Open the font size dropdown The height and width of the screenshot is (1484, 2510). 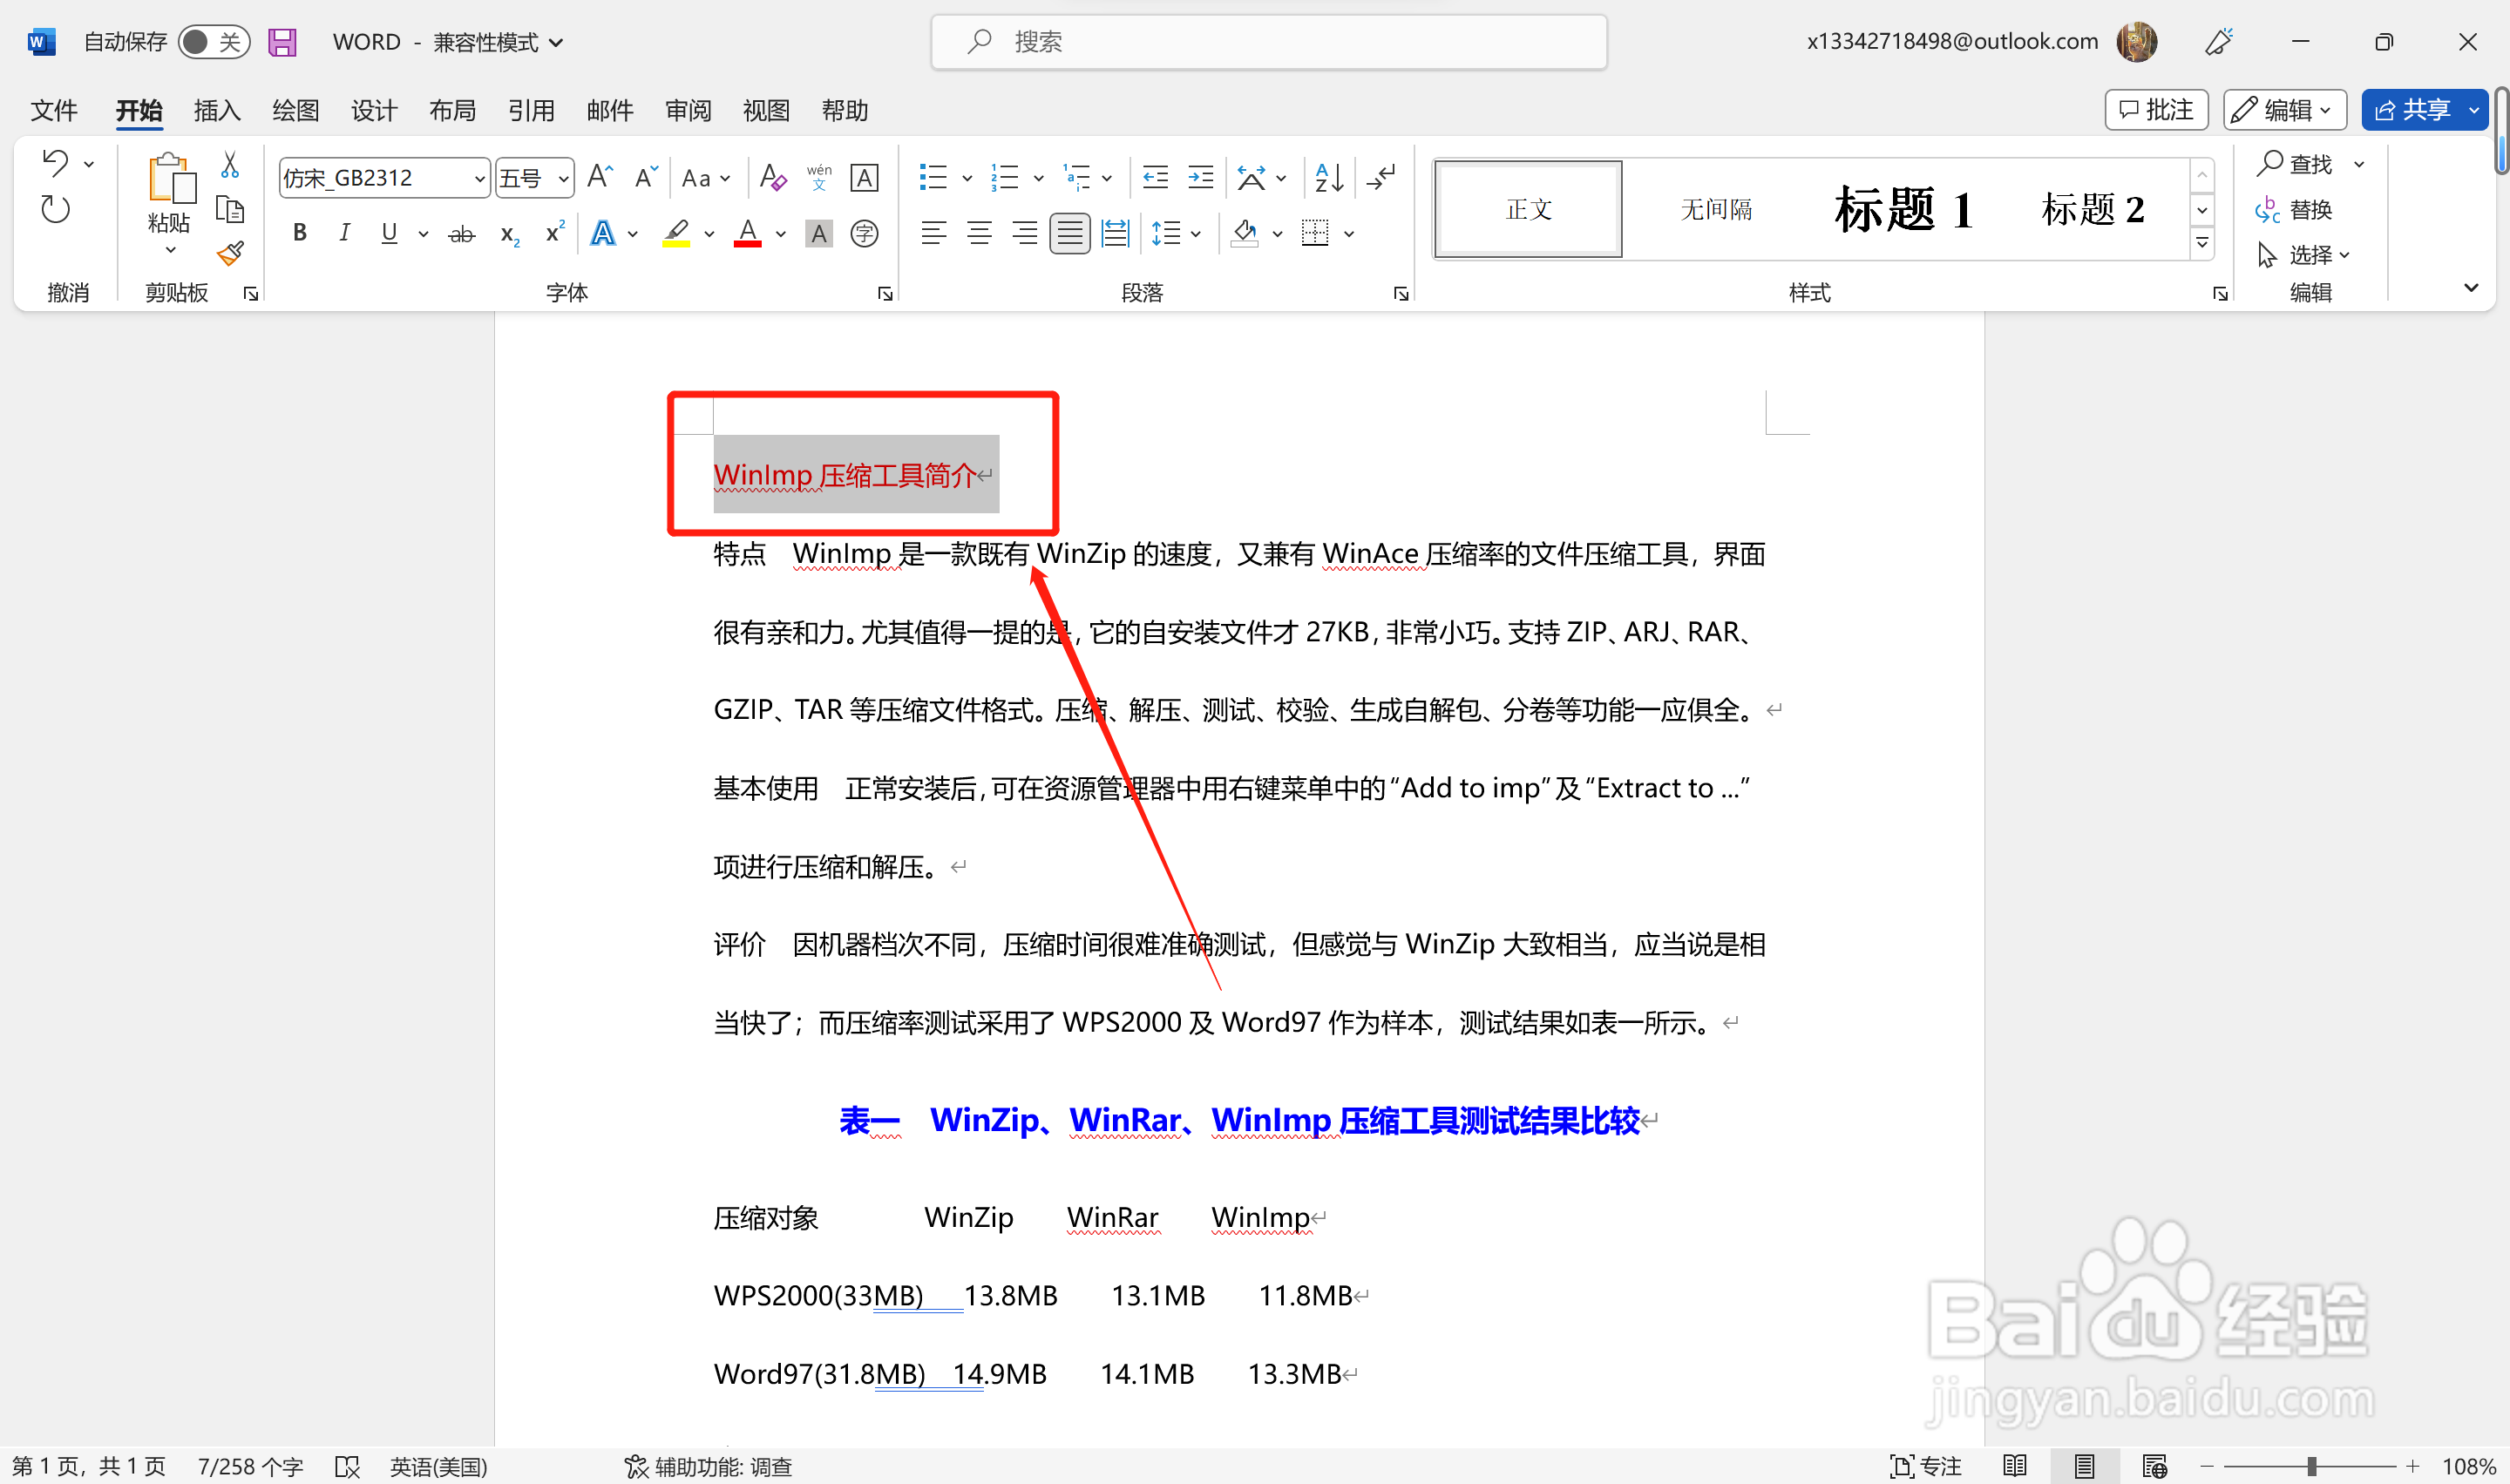point(564,179)
